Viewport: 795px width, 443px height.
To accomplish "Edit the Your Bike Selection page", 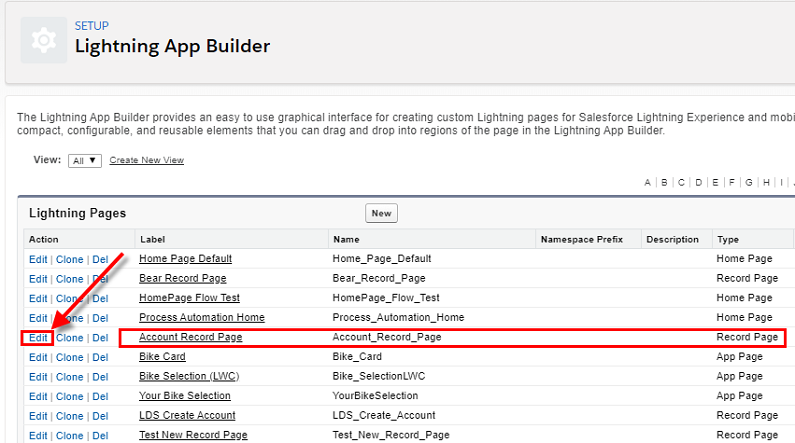I will click(x=38, y=397).
